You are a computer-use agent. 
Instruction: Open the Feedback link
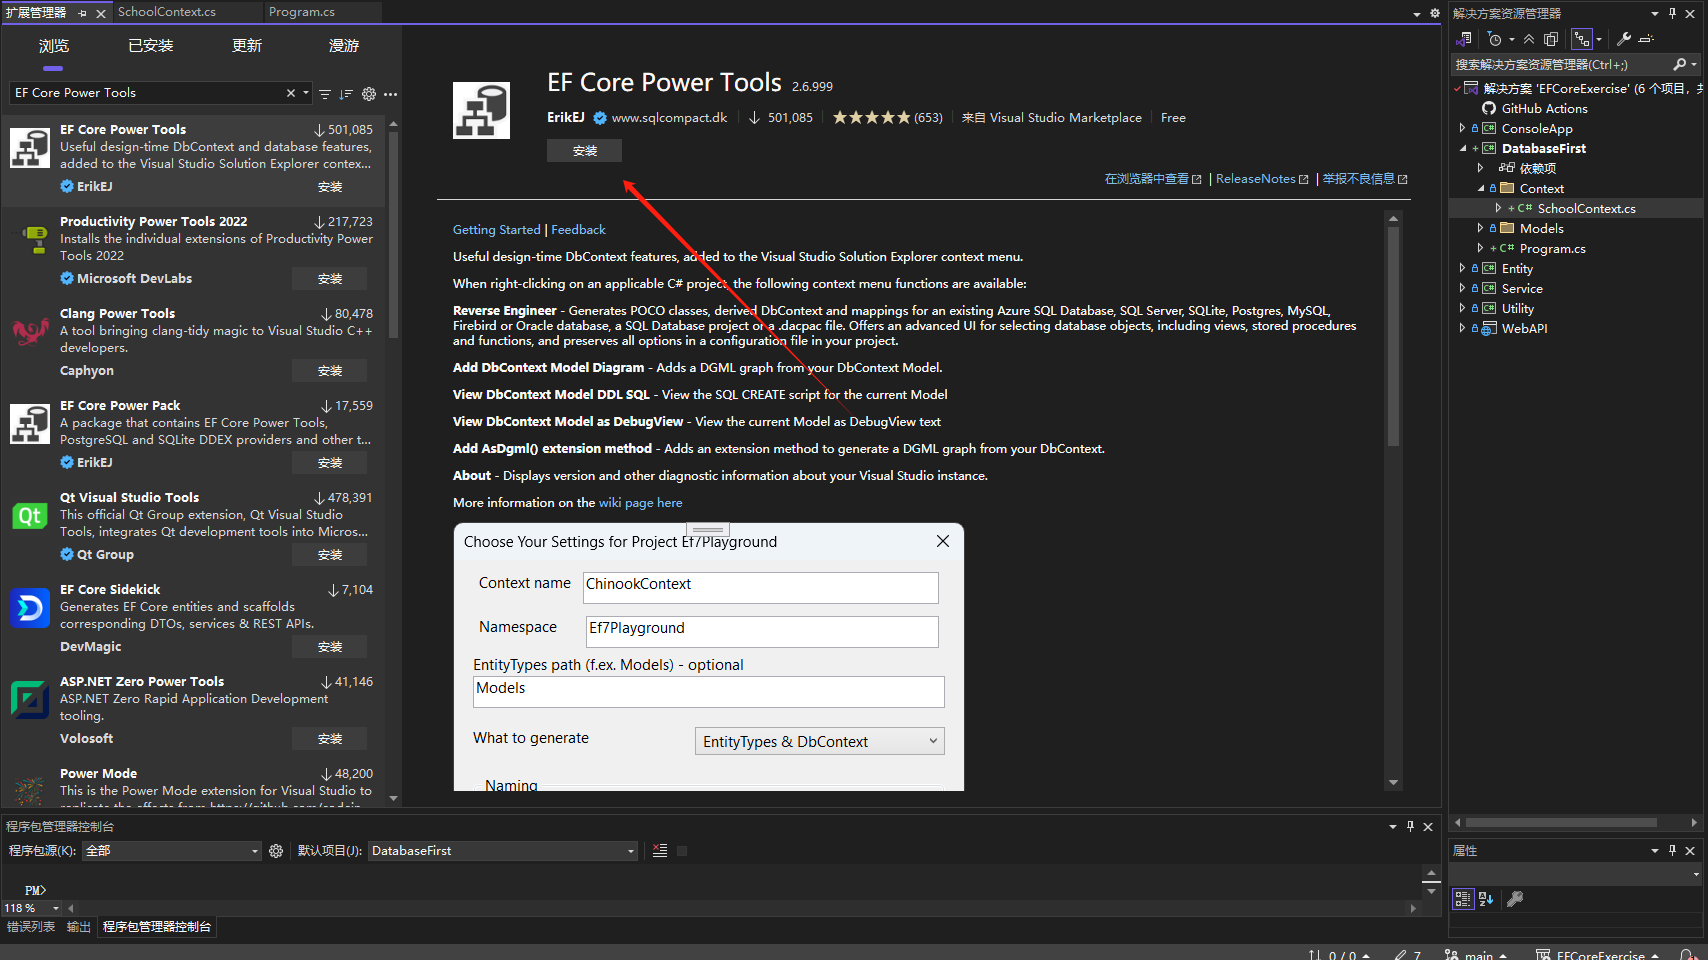pos(578,230)
